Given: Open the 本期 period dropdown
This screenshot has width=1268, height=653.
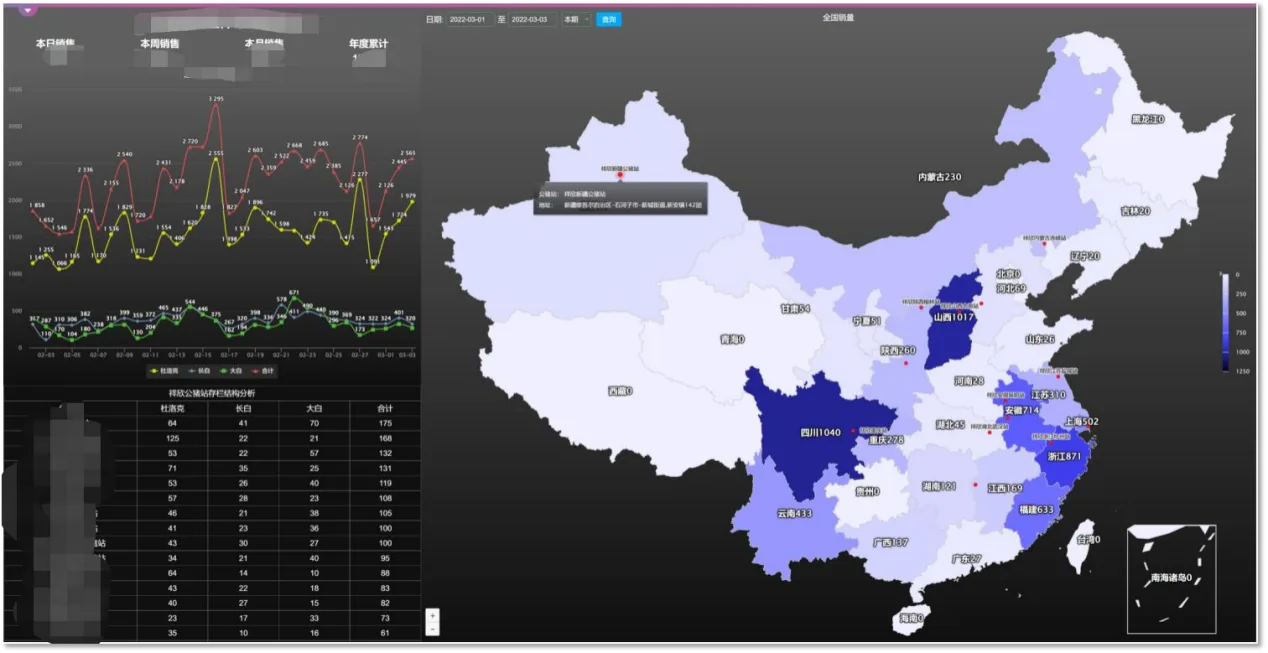Looking at the screenshot, I should 575,19.
